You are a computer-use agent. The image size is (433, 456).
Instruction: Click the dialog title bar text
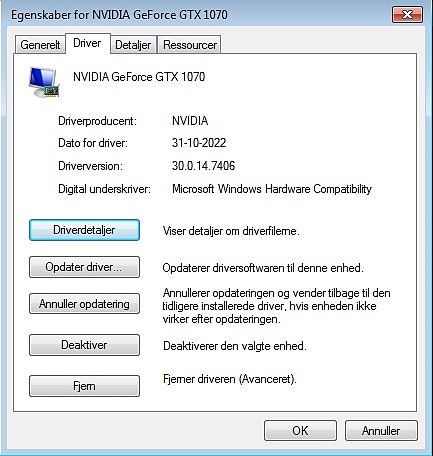point(119,15)
